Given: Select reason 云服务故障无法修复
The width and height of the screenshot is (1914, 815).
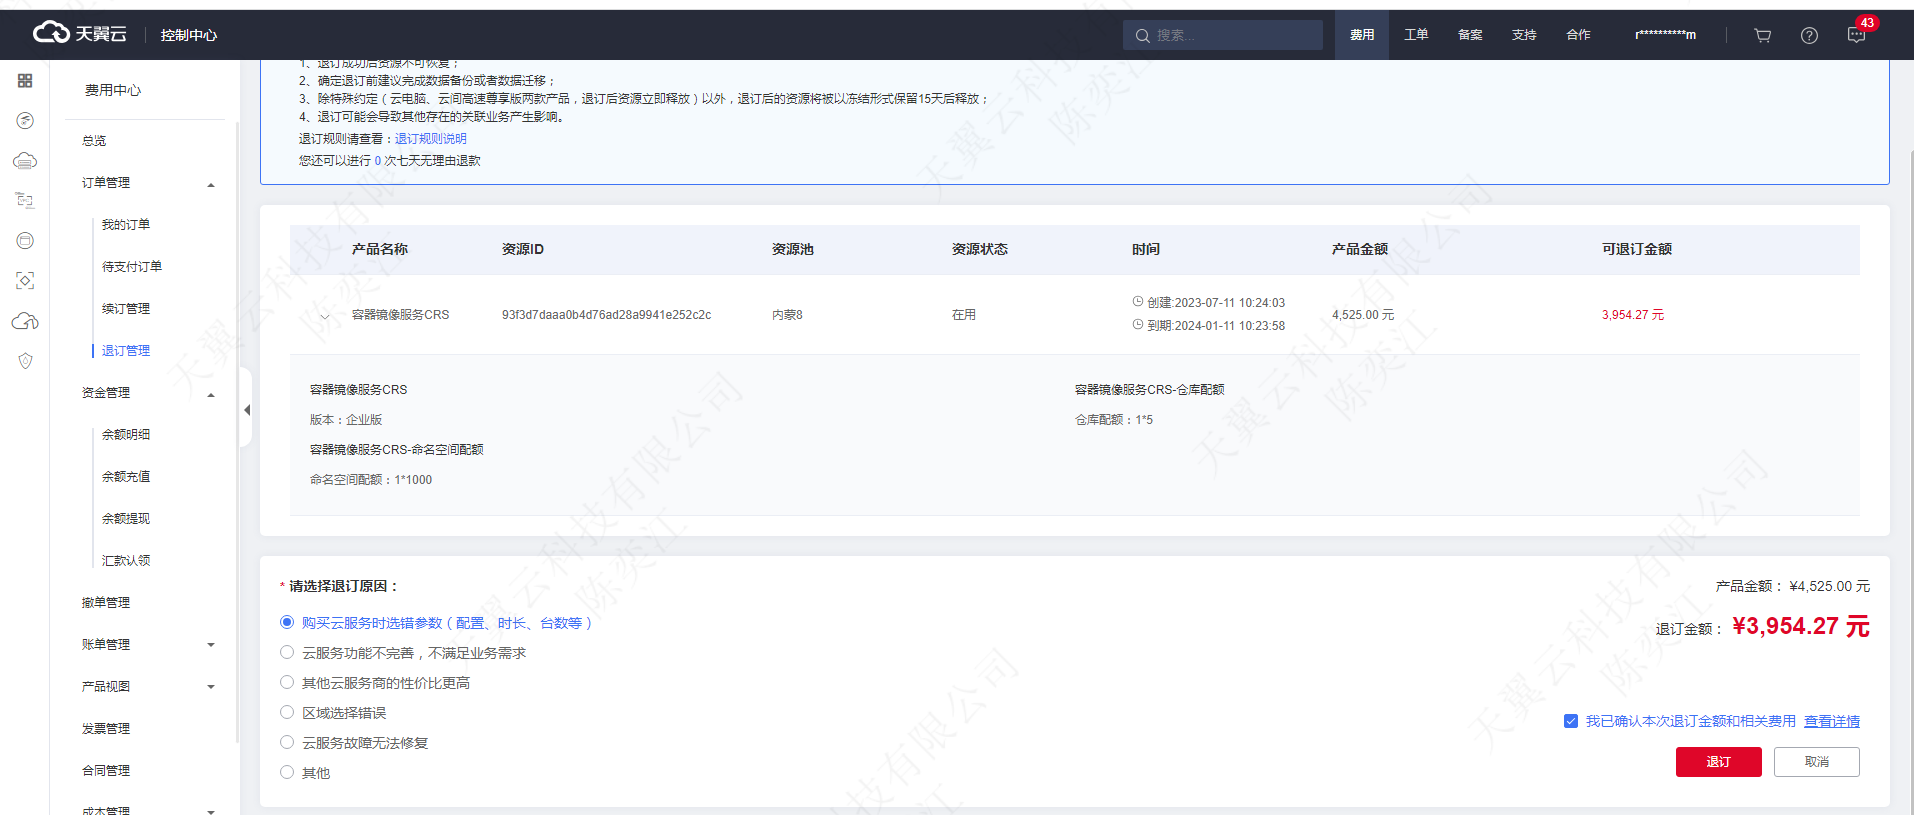Looking at the screenshot, I should tap(287, 742).
